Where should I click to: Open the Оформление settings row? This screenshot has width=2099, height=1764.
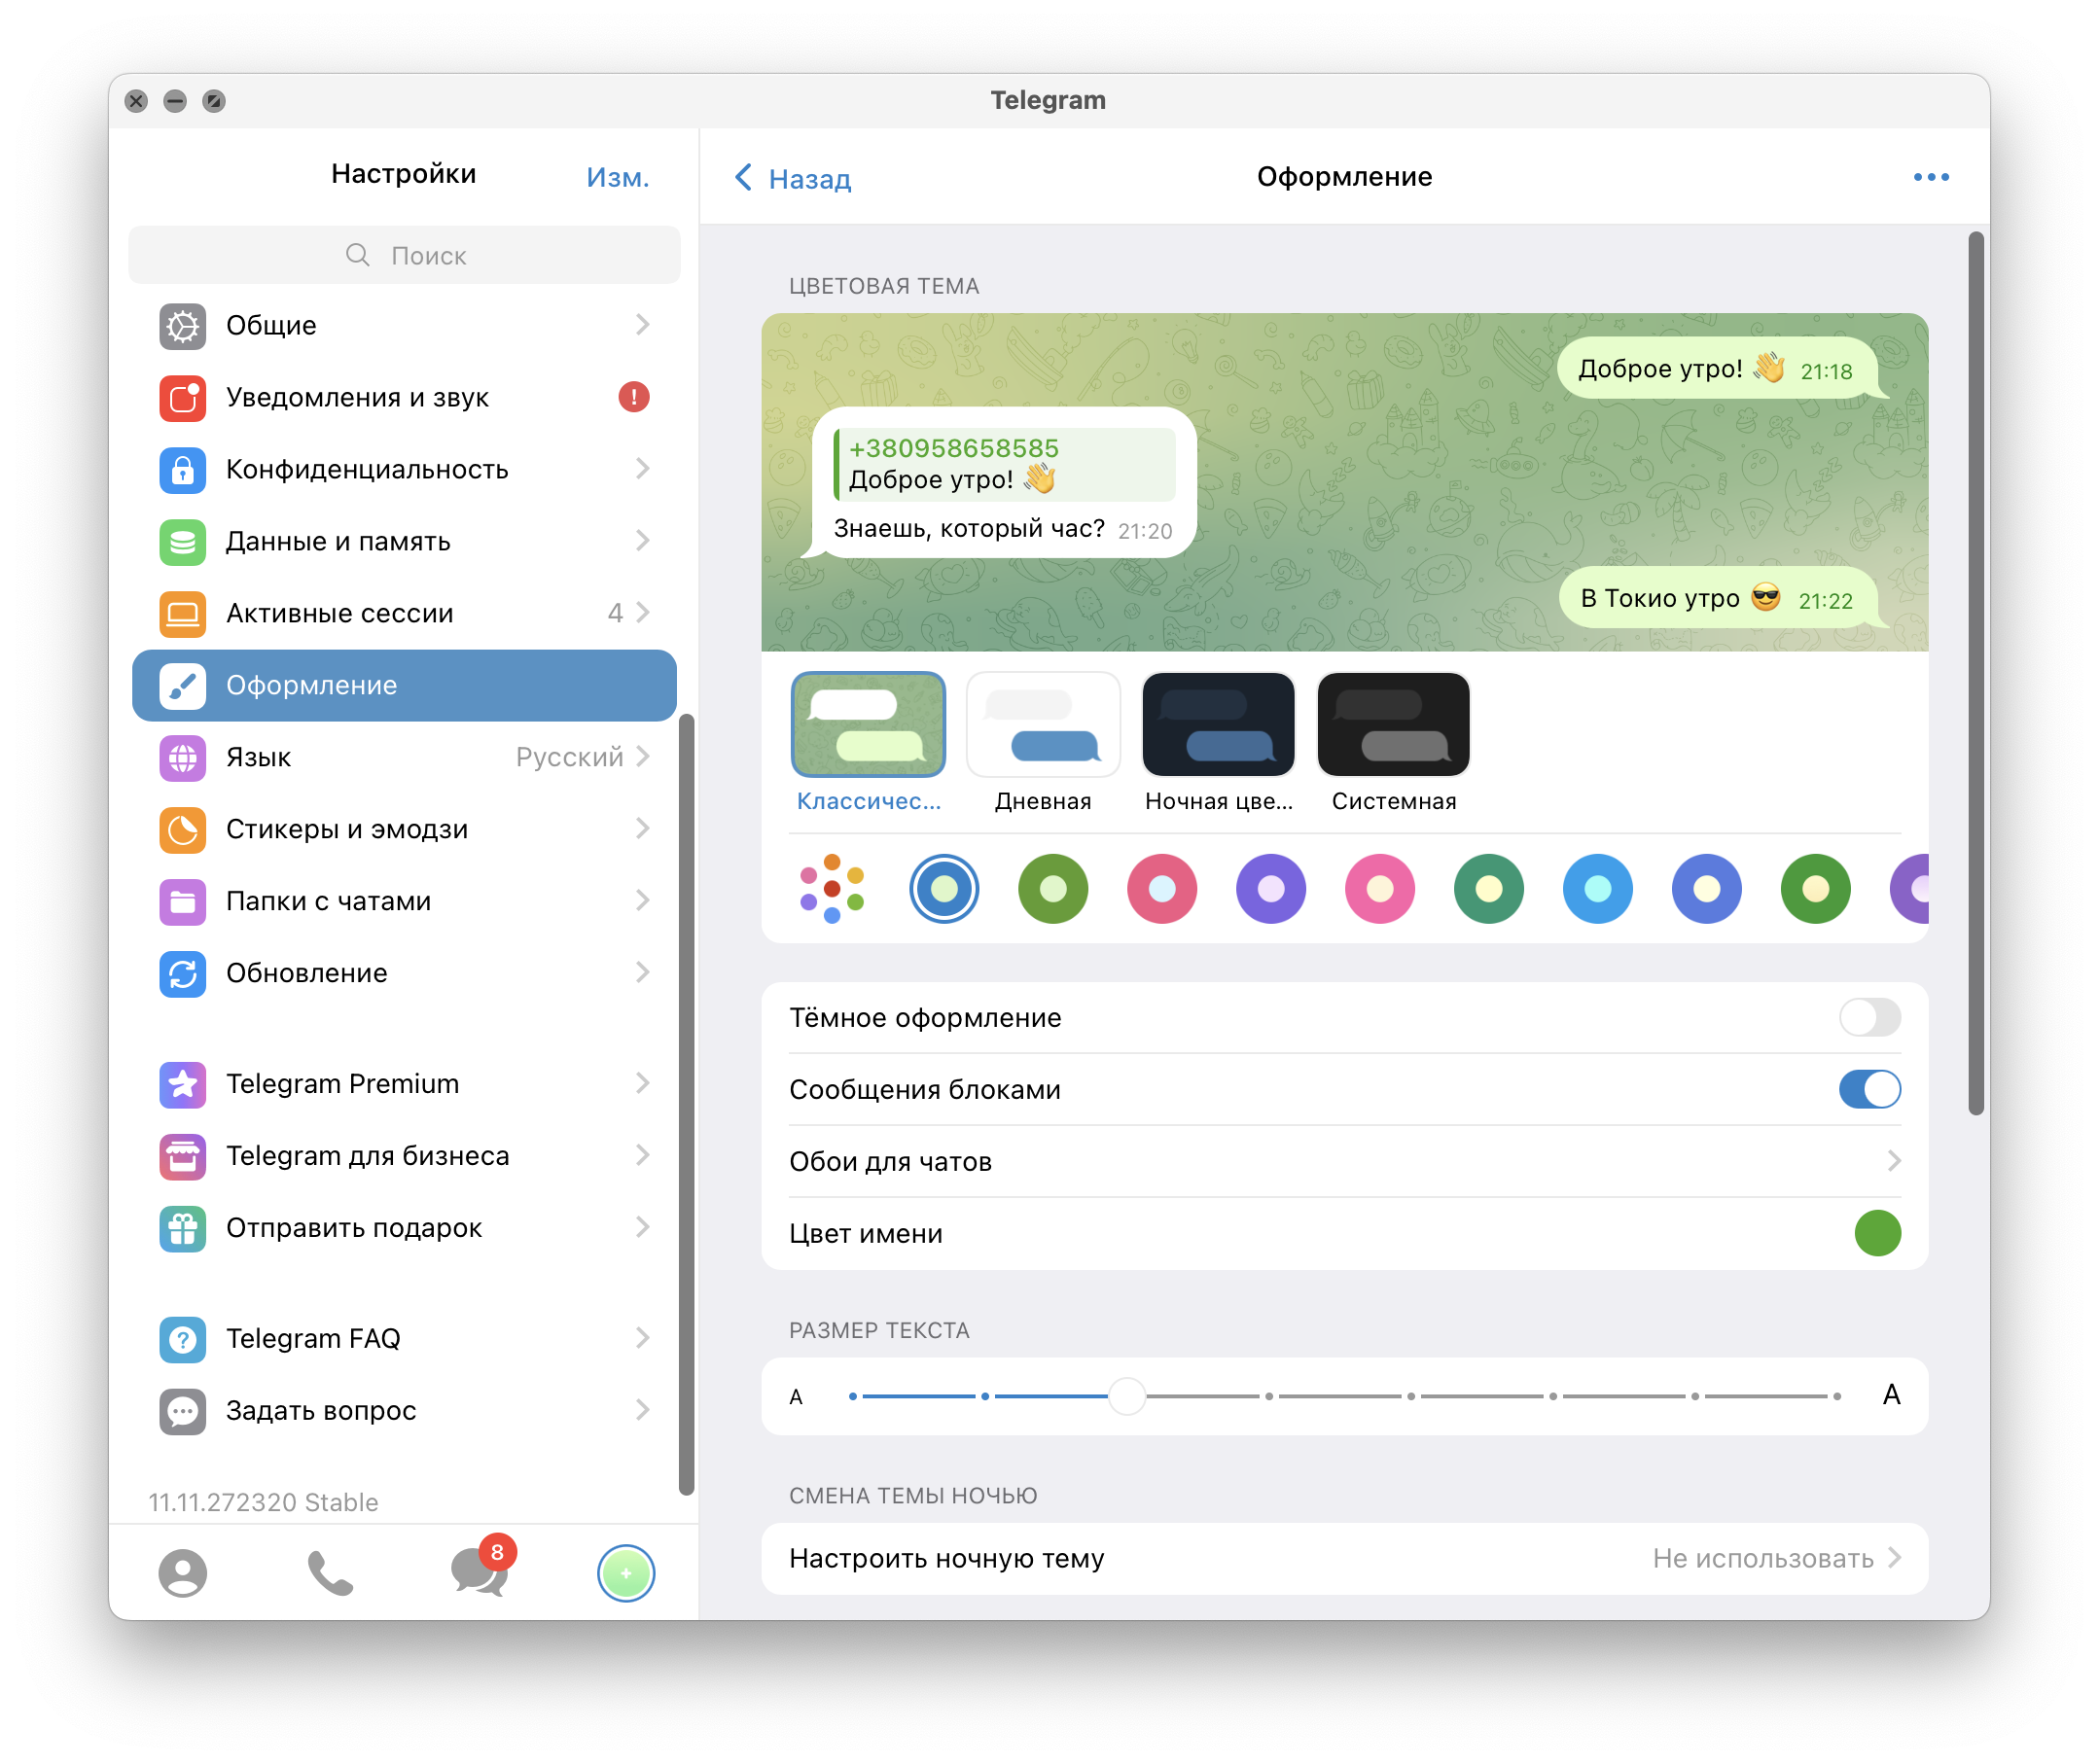pos(404,685)
